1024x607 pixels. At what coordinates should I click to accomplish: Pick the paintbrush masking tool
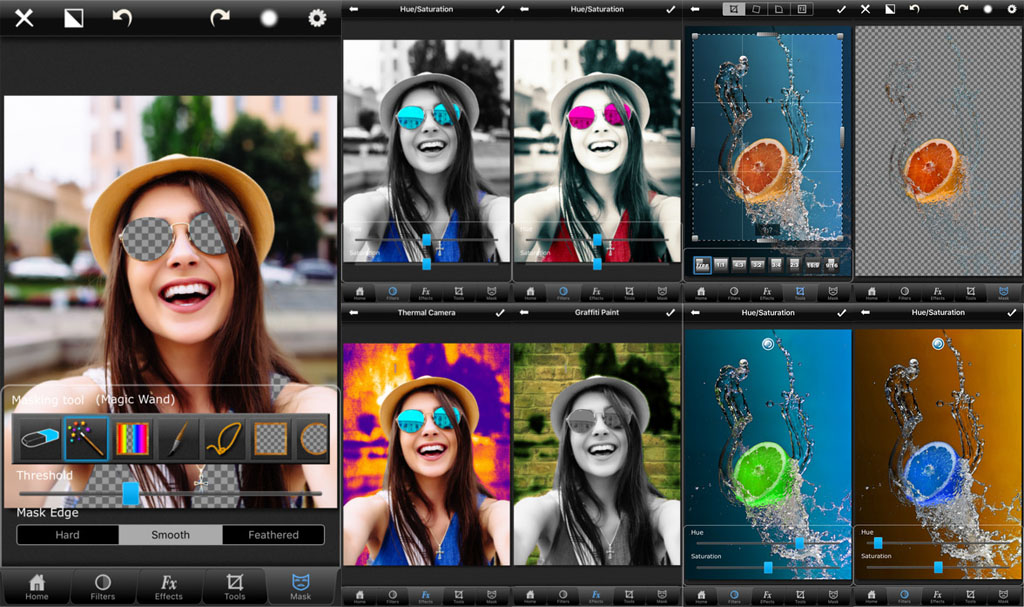(178, 438)
